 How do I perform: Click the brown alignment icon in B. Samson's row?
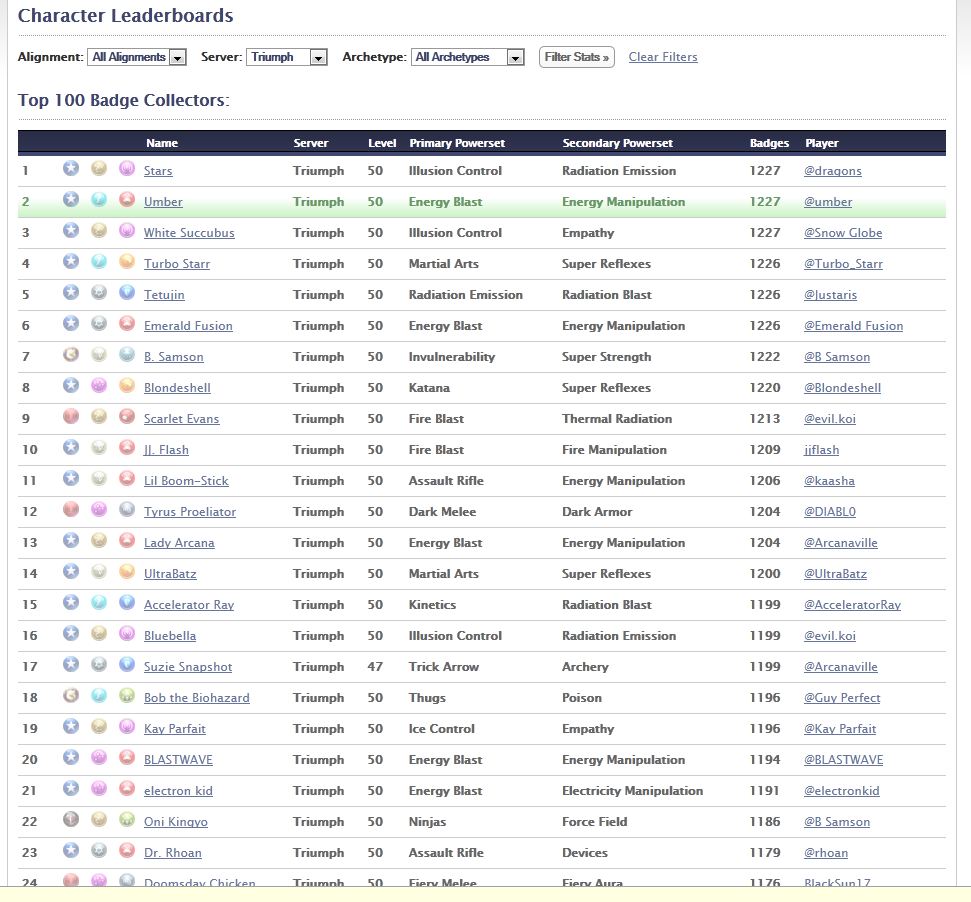point(70,356)
